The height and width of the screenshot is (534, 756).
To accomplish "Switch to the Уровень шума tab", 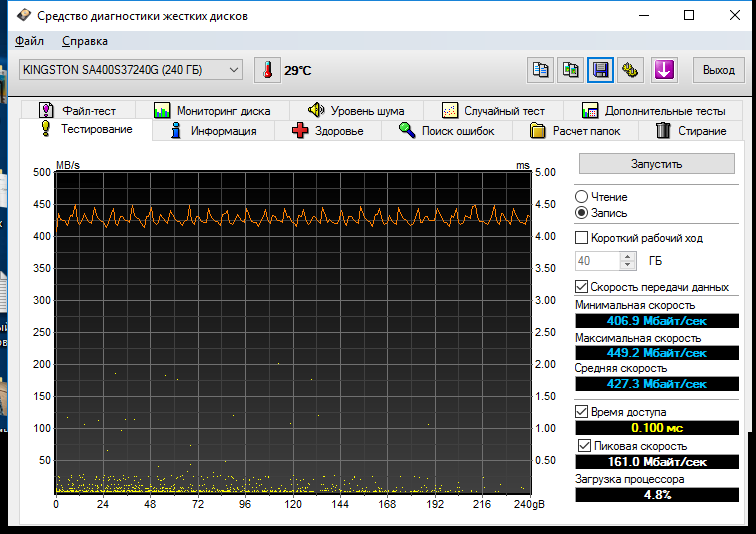I will [355, 111].
